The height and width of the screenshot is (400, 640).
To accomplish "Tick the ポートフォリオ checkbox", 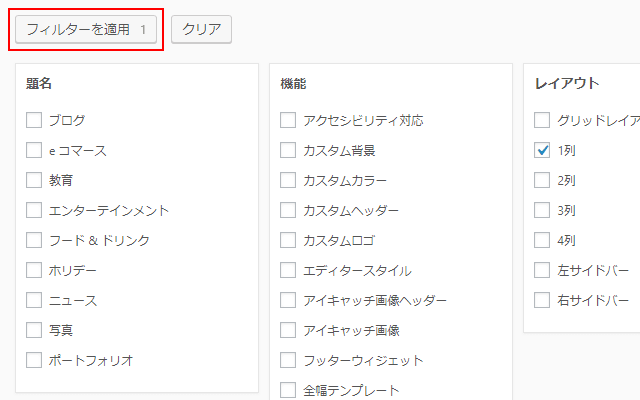I will pos(34,360).
